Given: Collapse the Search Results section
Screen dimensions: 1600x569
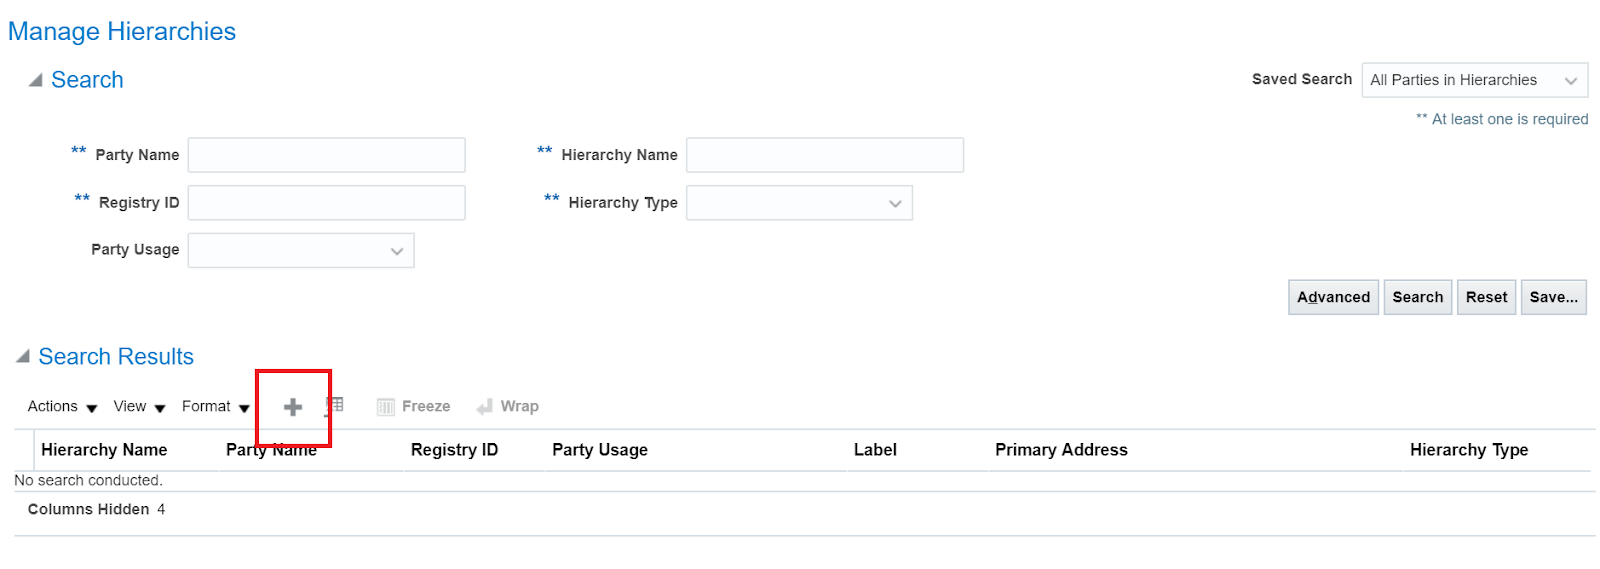Looking at the screenshot, I should (23, 357).
